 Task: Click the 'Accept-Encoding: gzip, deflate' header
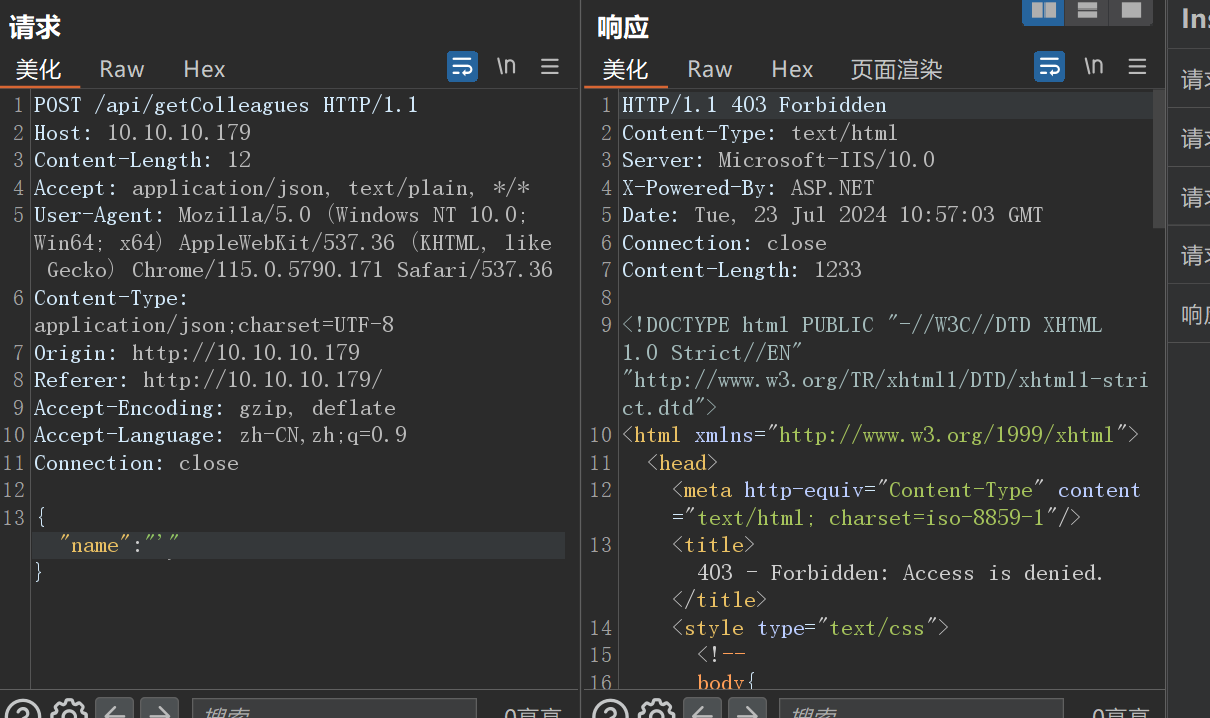click(x=215, y=408)
